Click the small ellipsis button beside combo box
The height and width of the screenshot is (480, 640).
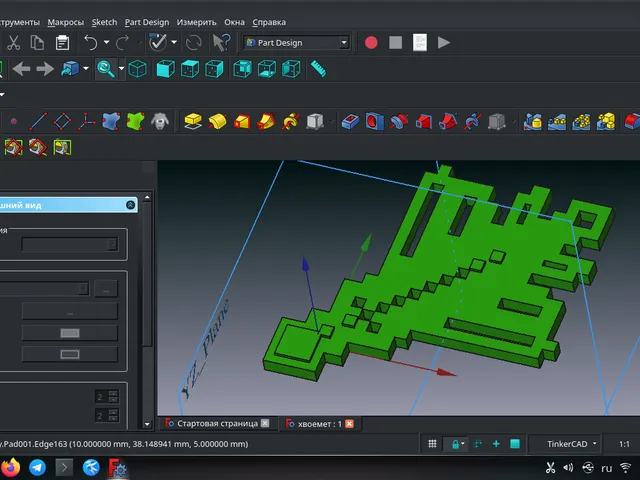point(106,289)
